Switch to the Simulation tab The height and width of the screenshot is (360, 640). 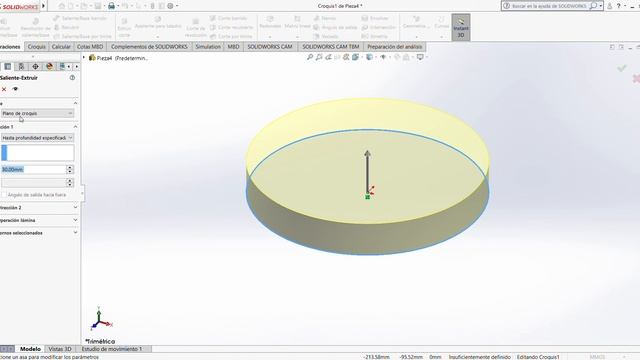(x=208, y=47)
